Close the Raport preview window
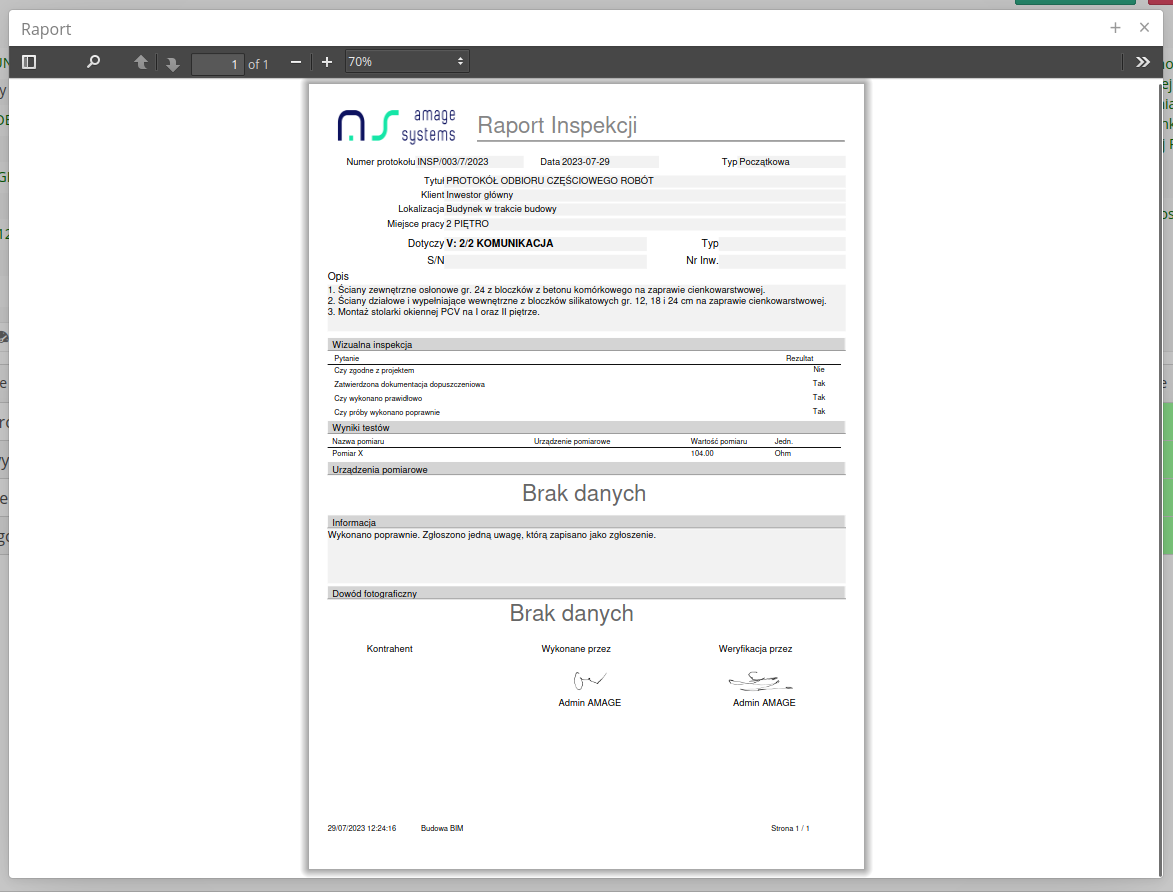 tap(1144, 28)
